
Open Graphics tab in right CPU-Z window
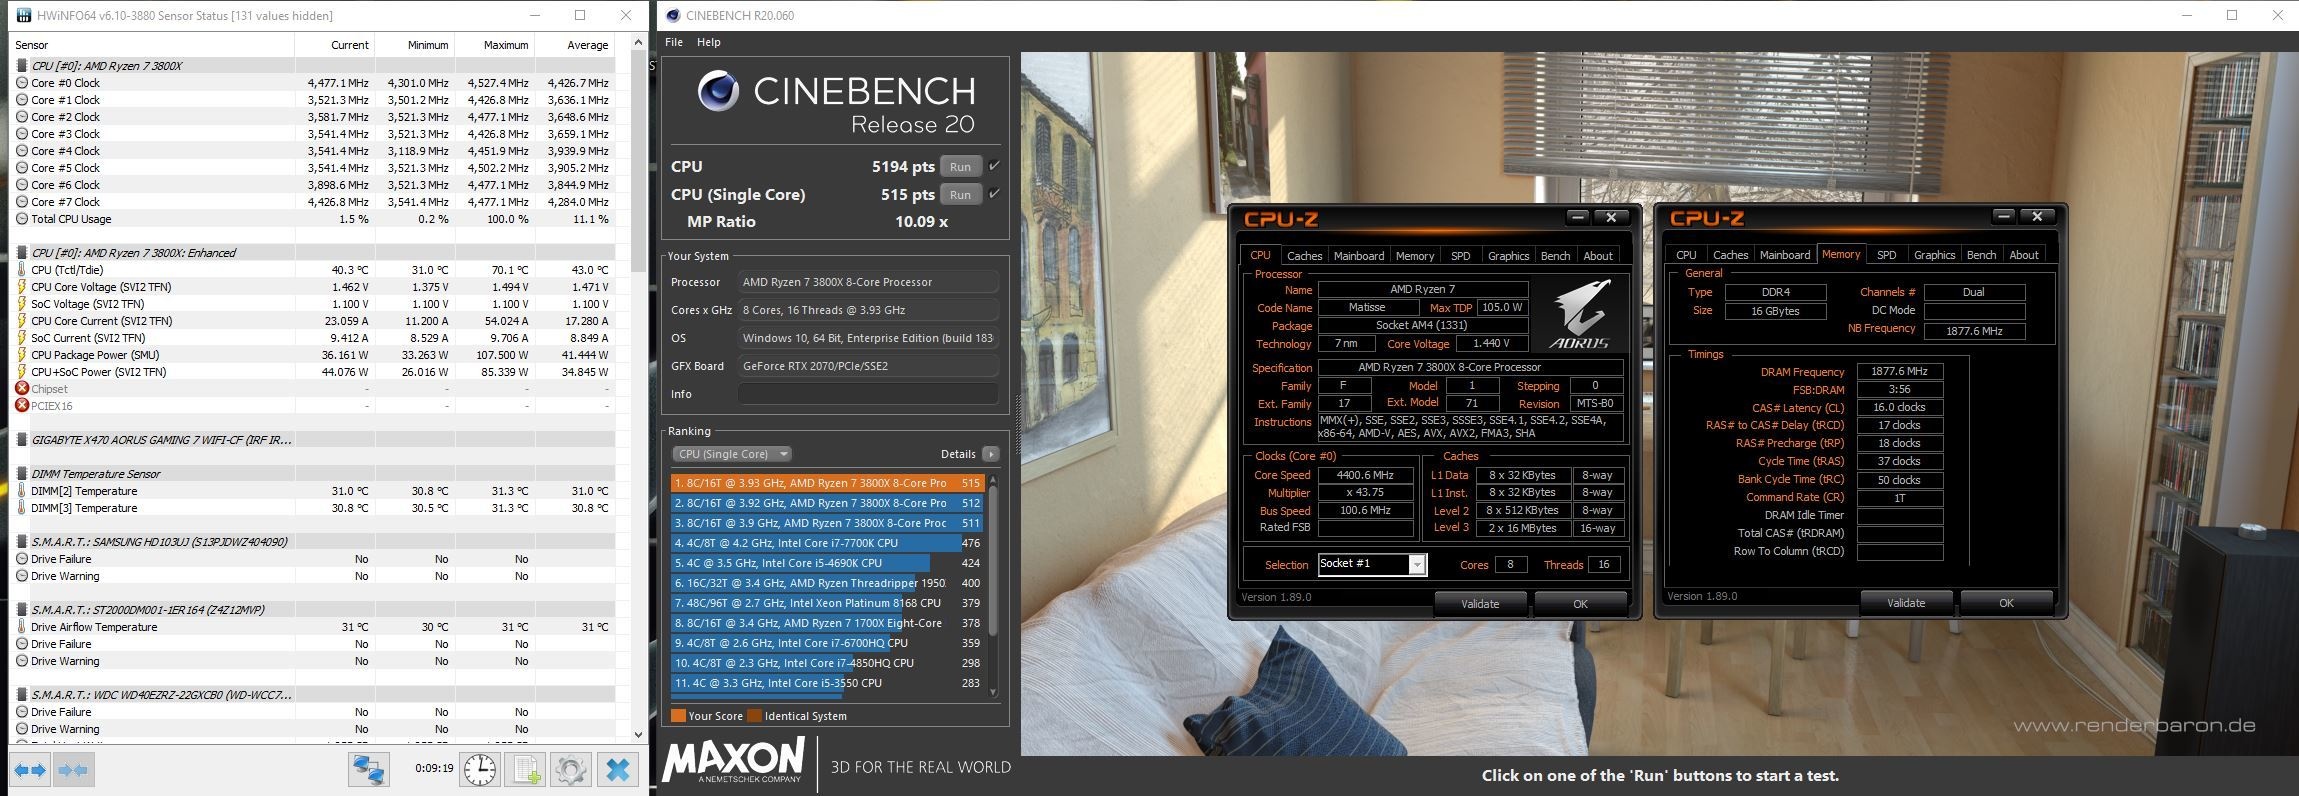[x=1934, y=255]
